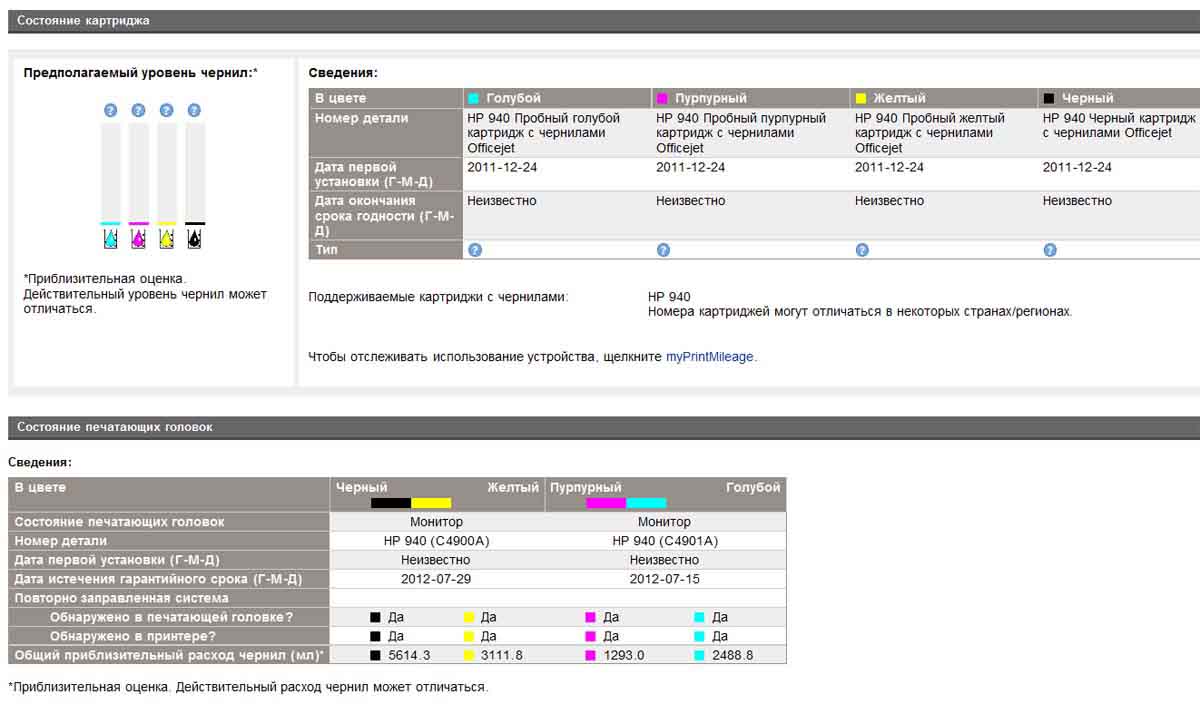Select install date 2011-12-24 in Голубой column

pyautogui.click(x=502, y=167)
